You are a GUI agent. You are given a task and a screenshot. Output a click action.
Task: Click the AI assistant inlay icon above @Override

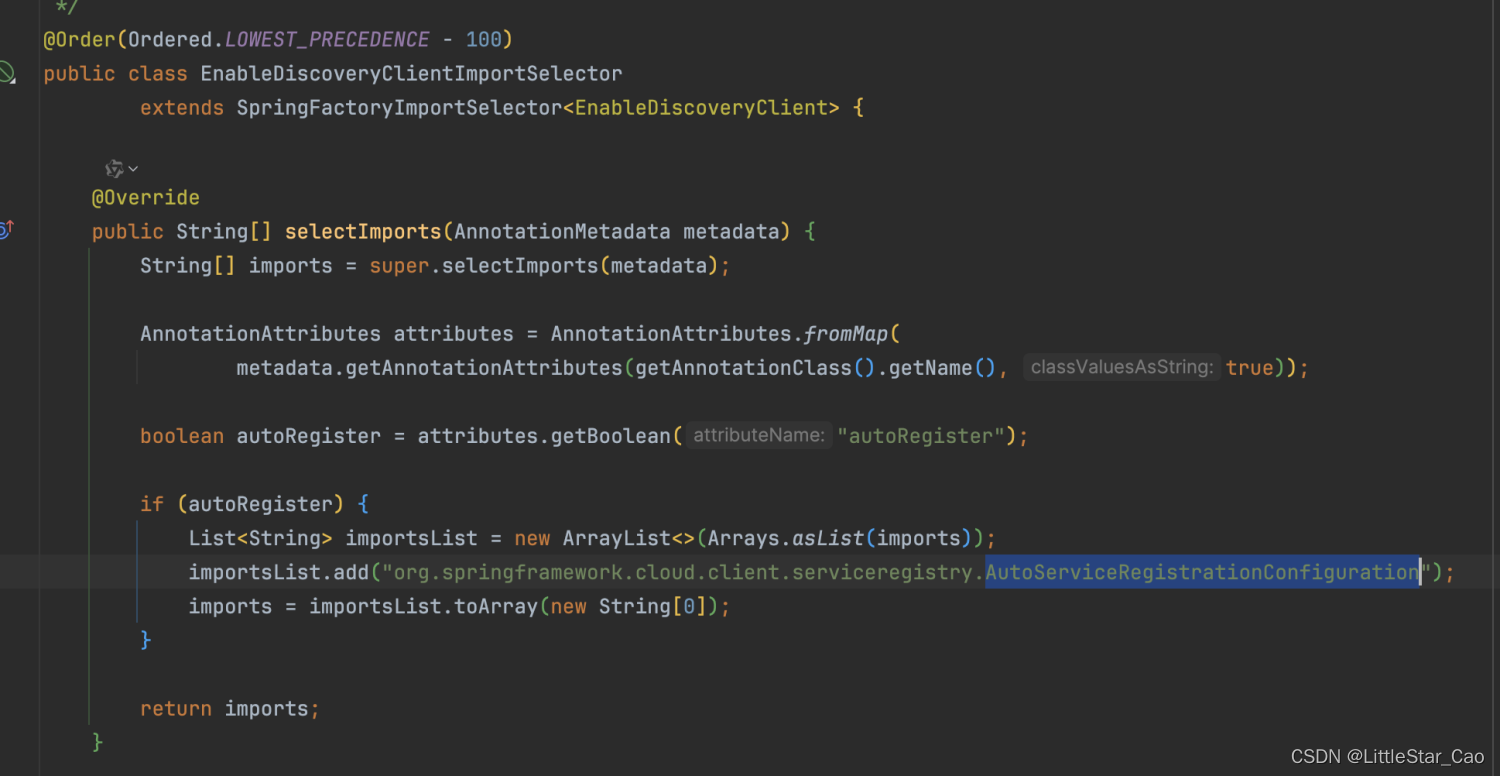pos(114,168)
